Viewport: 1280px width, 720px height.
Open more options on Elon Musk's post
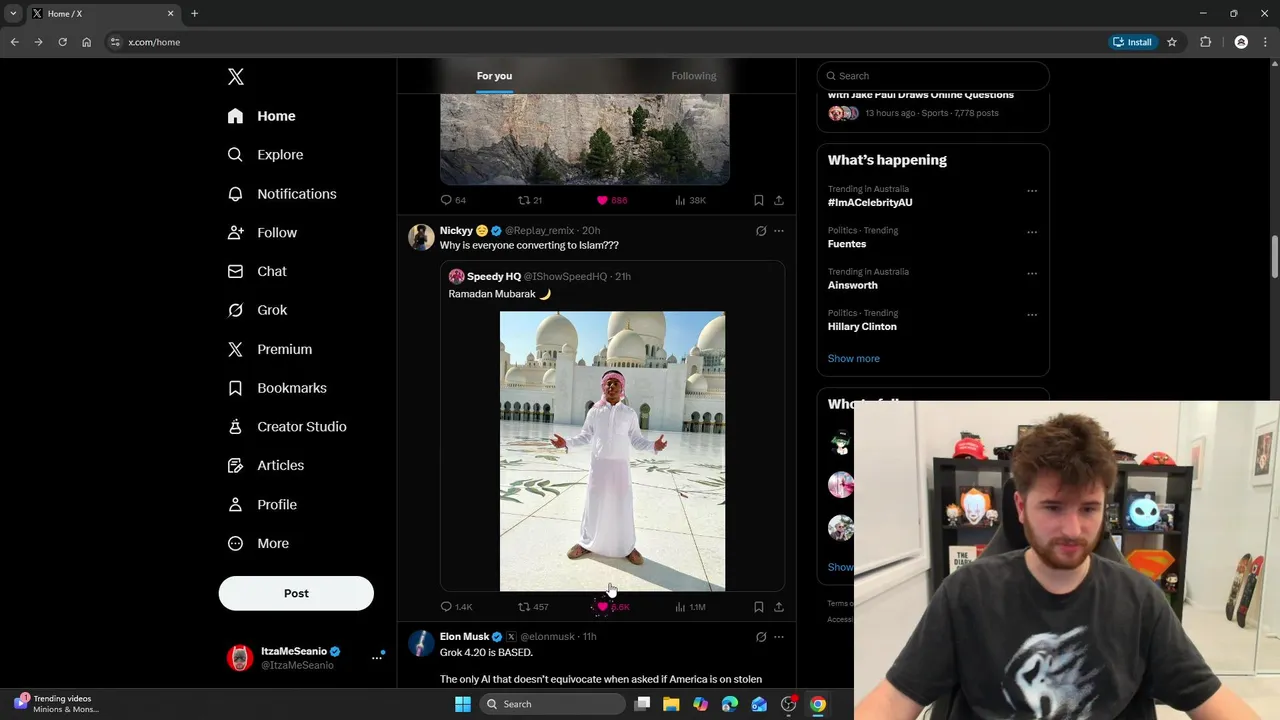[x=779, y=637]
